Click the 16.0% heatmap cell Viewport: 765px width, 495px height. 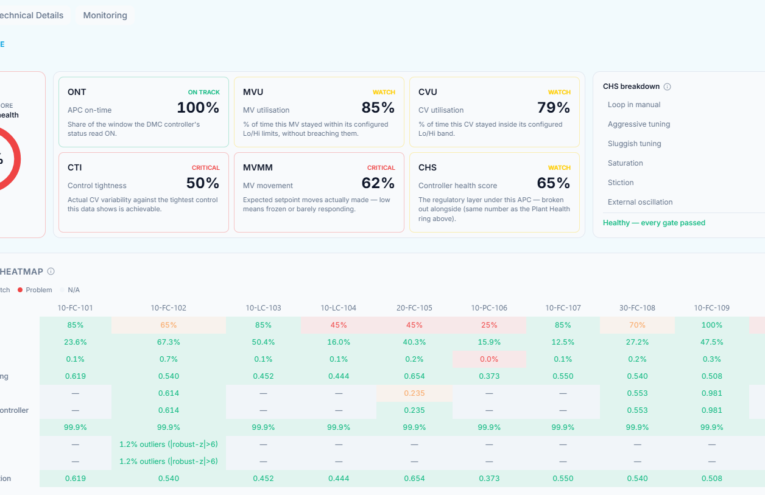point(338,342)
